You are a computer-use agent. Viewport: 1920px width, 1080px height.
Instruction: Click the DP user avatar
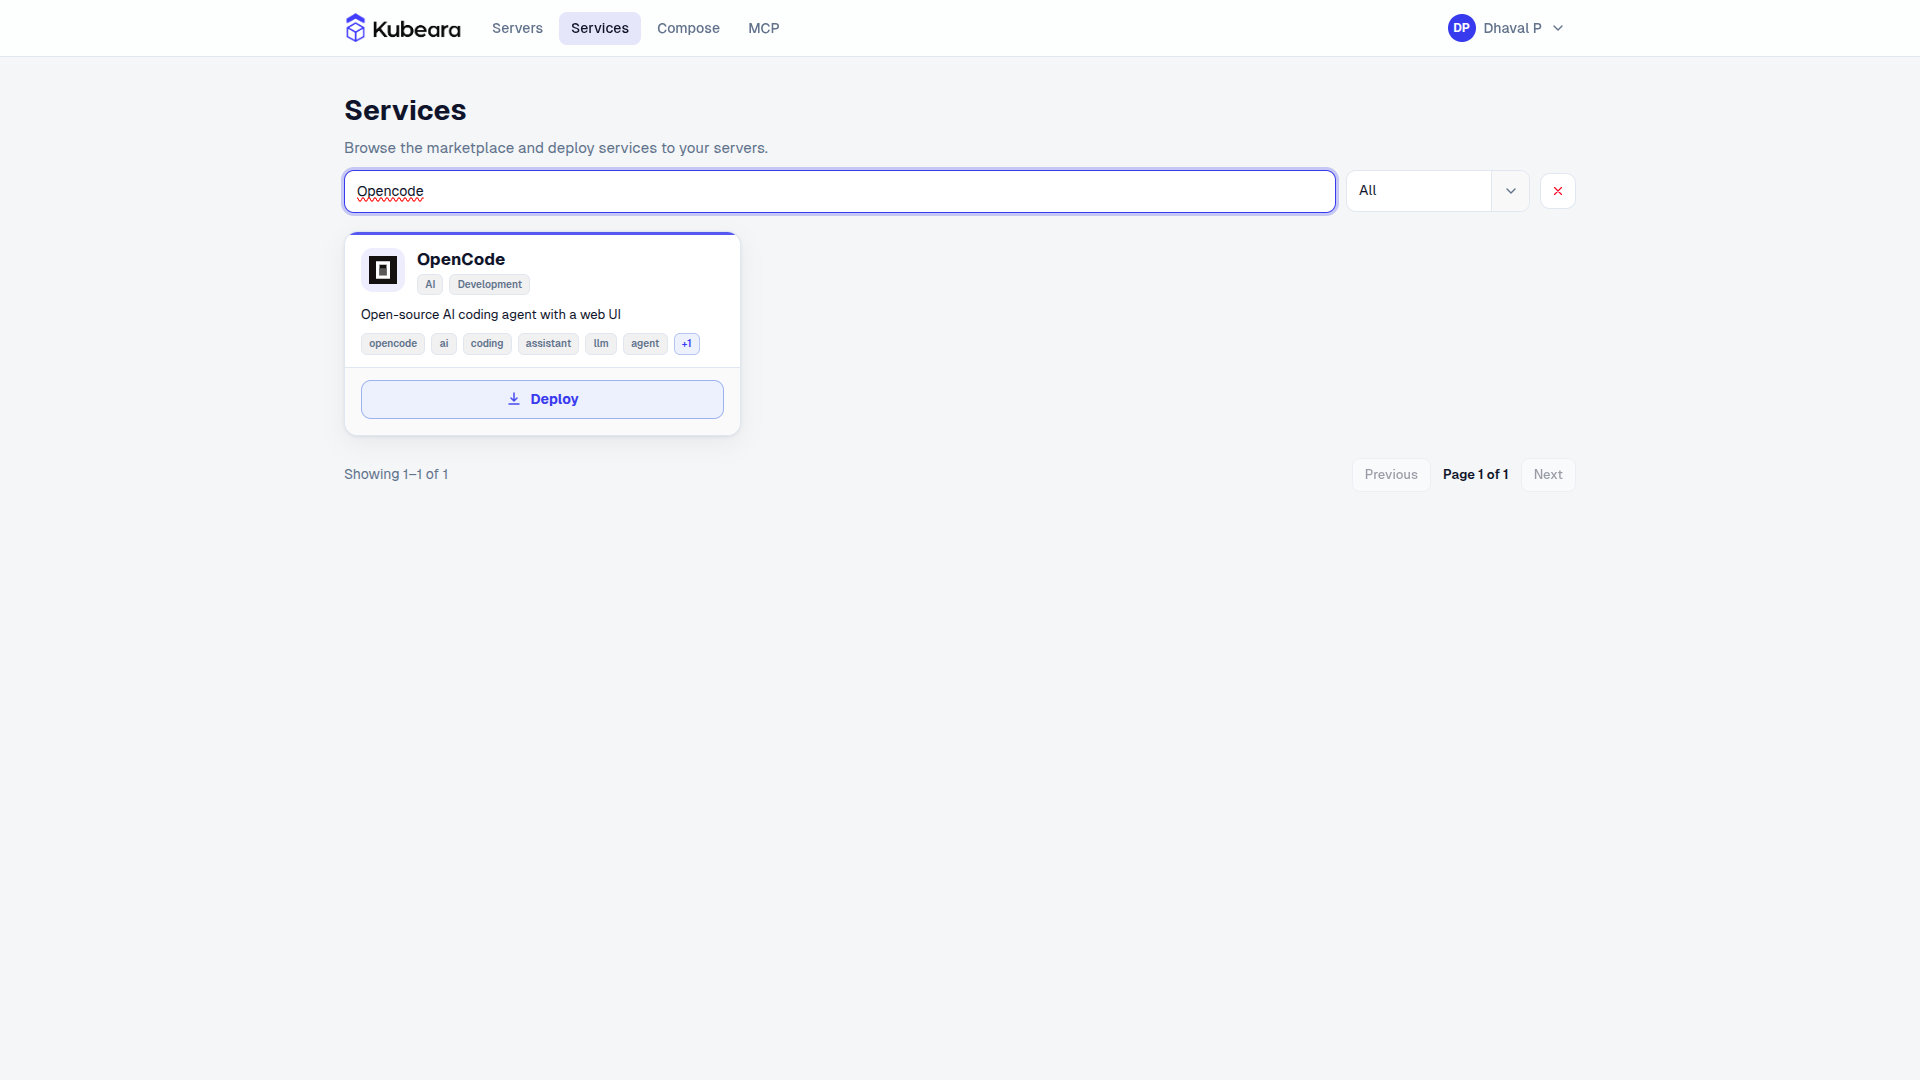point(1462,28)
